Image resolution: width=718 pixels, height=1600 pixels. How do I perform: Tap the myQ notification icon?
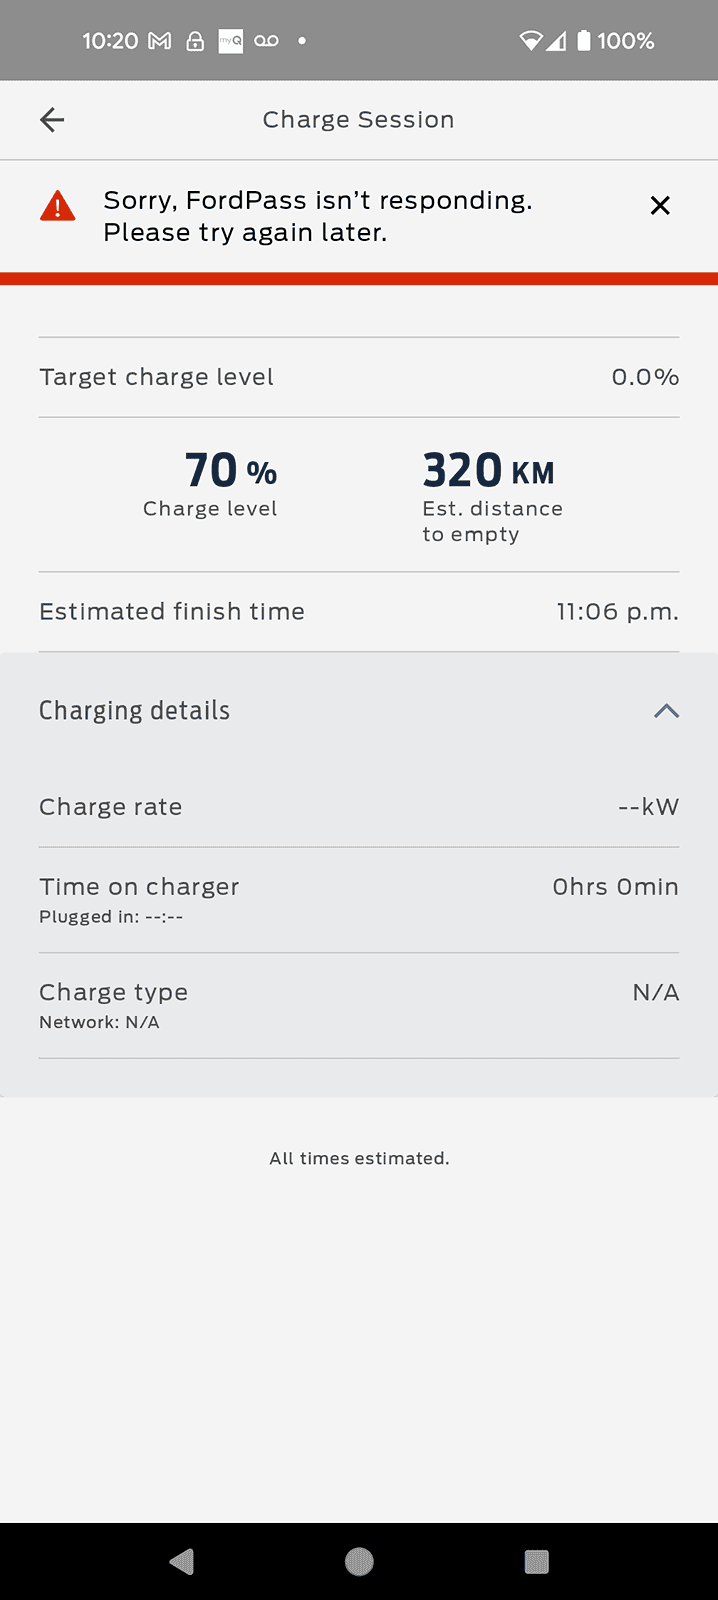click(x=230, y=41)
